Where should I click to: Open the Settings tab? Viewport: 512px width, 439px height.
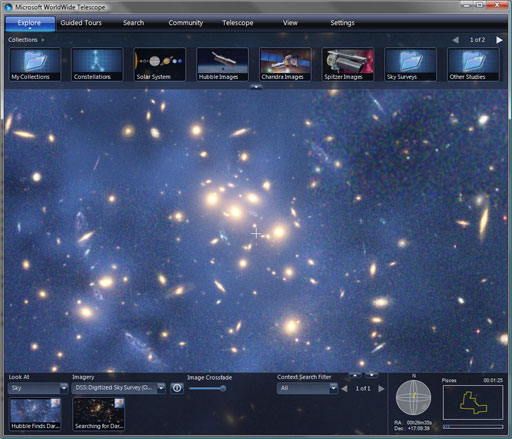point(342,23)
